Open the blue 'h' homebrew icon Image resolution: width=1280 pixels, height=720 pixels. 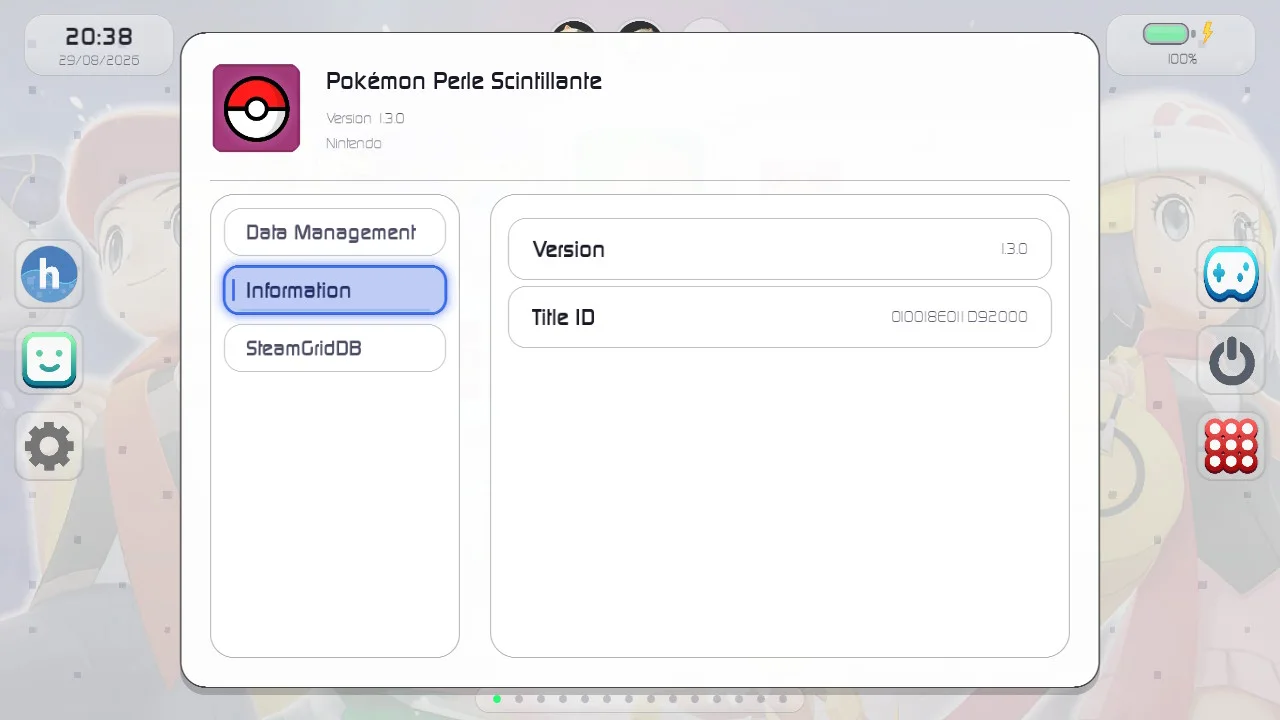pos(49,274)
